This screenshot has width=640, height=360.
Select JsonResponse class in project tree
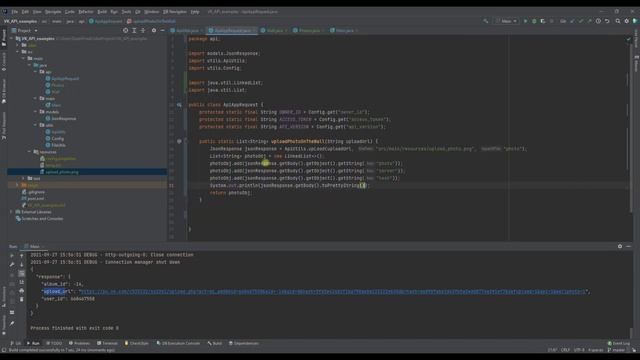pos(61,118)
